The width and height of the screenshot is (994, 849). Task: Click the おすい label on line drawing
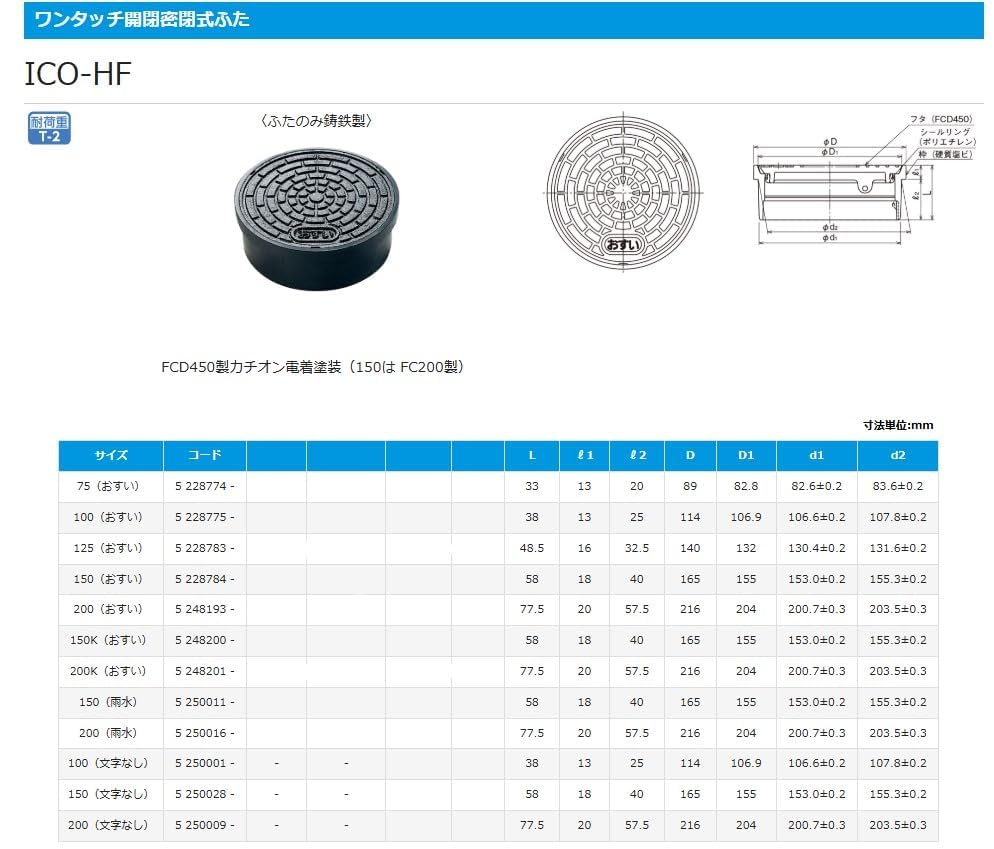coord(623,245)
